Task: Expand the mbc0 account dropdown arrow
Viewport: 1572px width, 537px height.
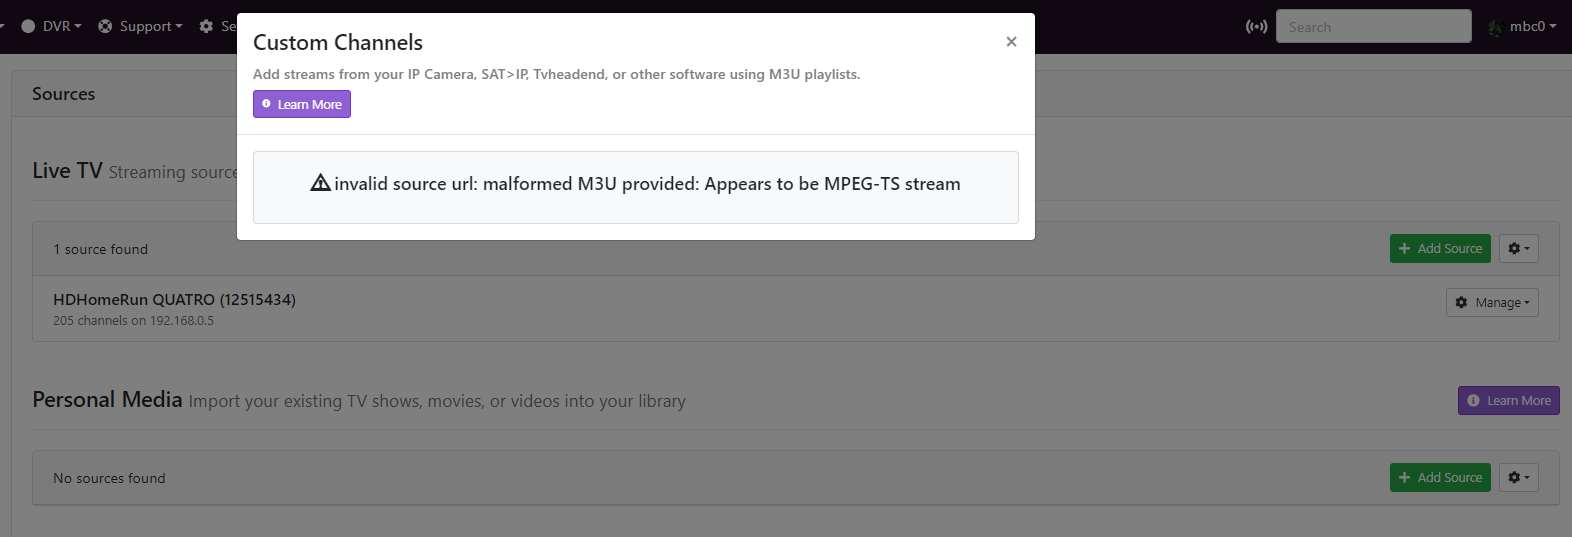Action: tap(1553, 27)
